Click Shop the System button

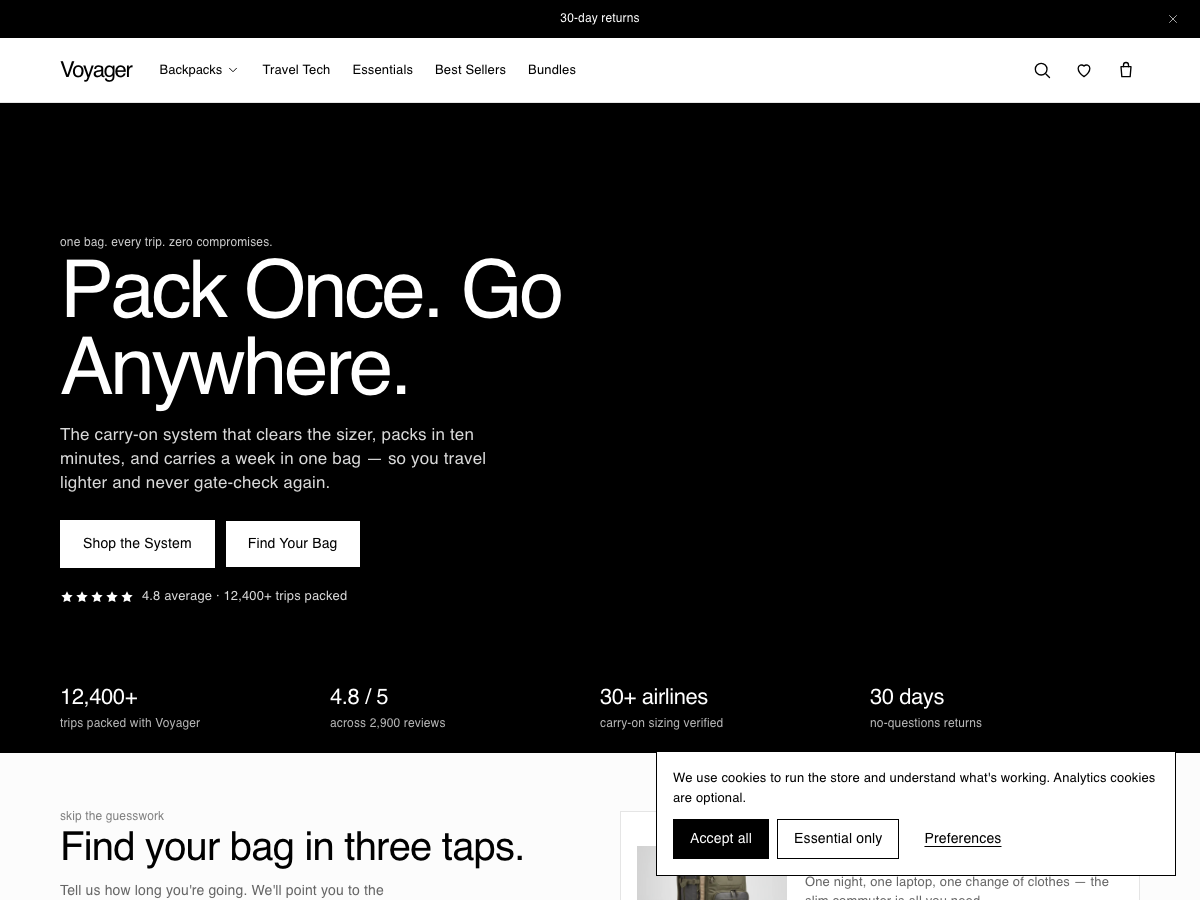tap(137, 544)
